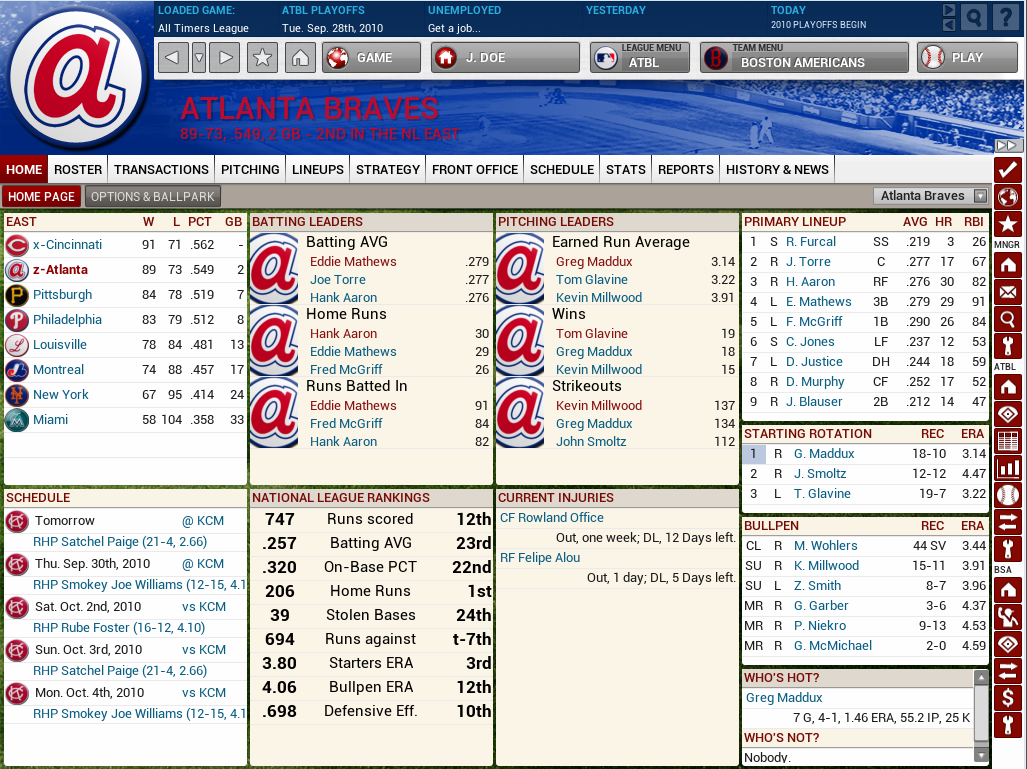This screenshot has width=1027, height=769.
Task: Switch to OPTIONS & BALLPARK subtab
Action: [153, 197]
